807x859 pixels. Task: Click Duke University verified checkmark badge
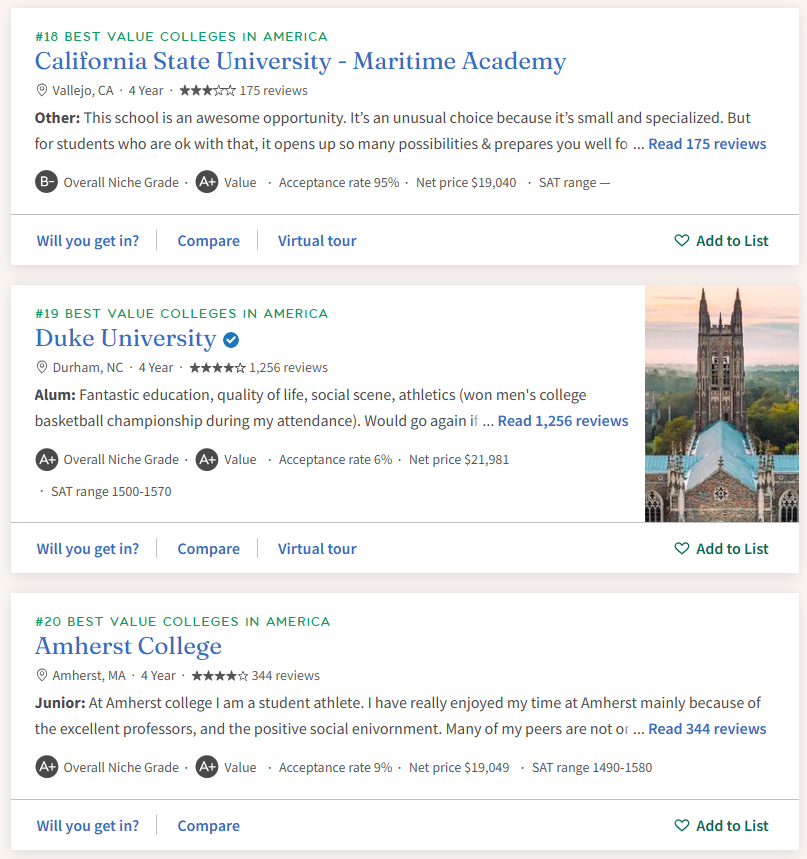231,339
